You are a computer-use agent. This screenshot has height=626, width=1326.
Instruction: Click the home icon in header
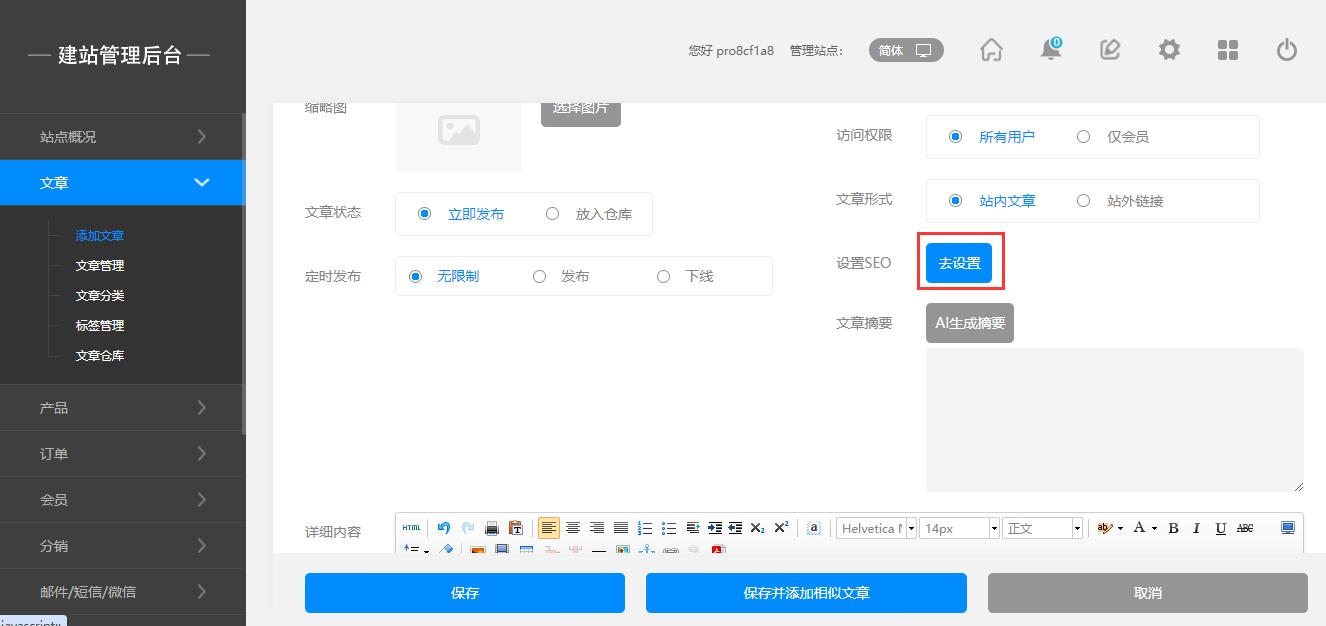(x=991, y=50)
